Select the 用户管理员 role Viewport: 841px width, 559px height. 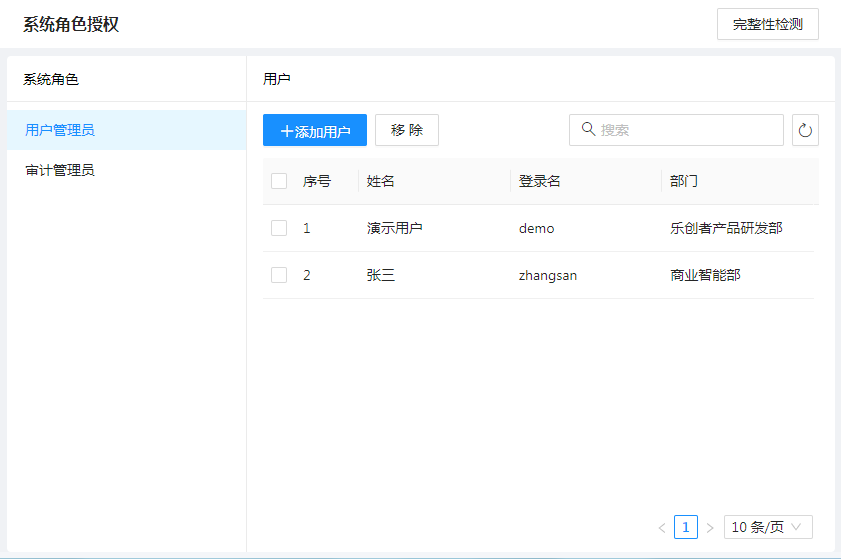60,130
